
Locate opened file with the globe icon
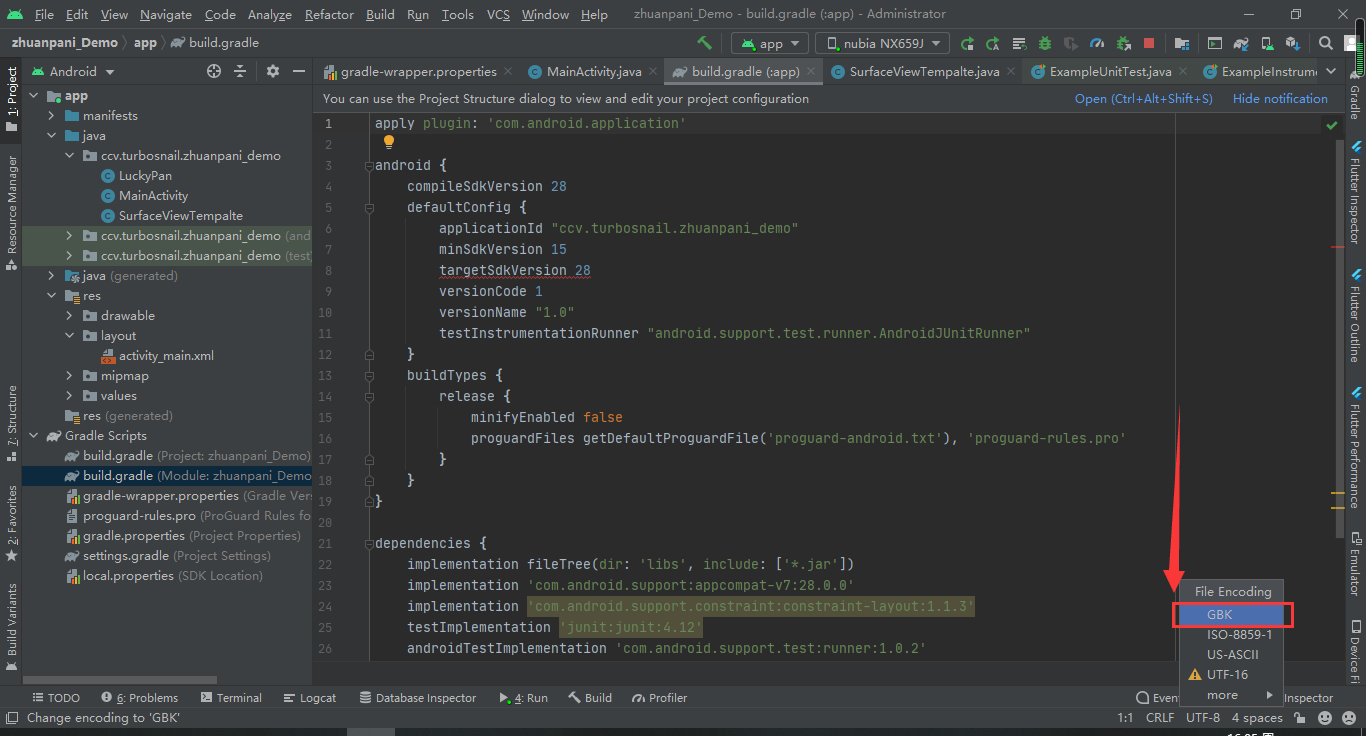214,71
